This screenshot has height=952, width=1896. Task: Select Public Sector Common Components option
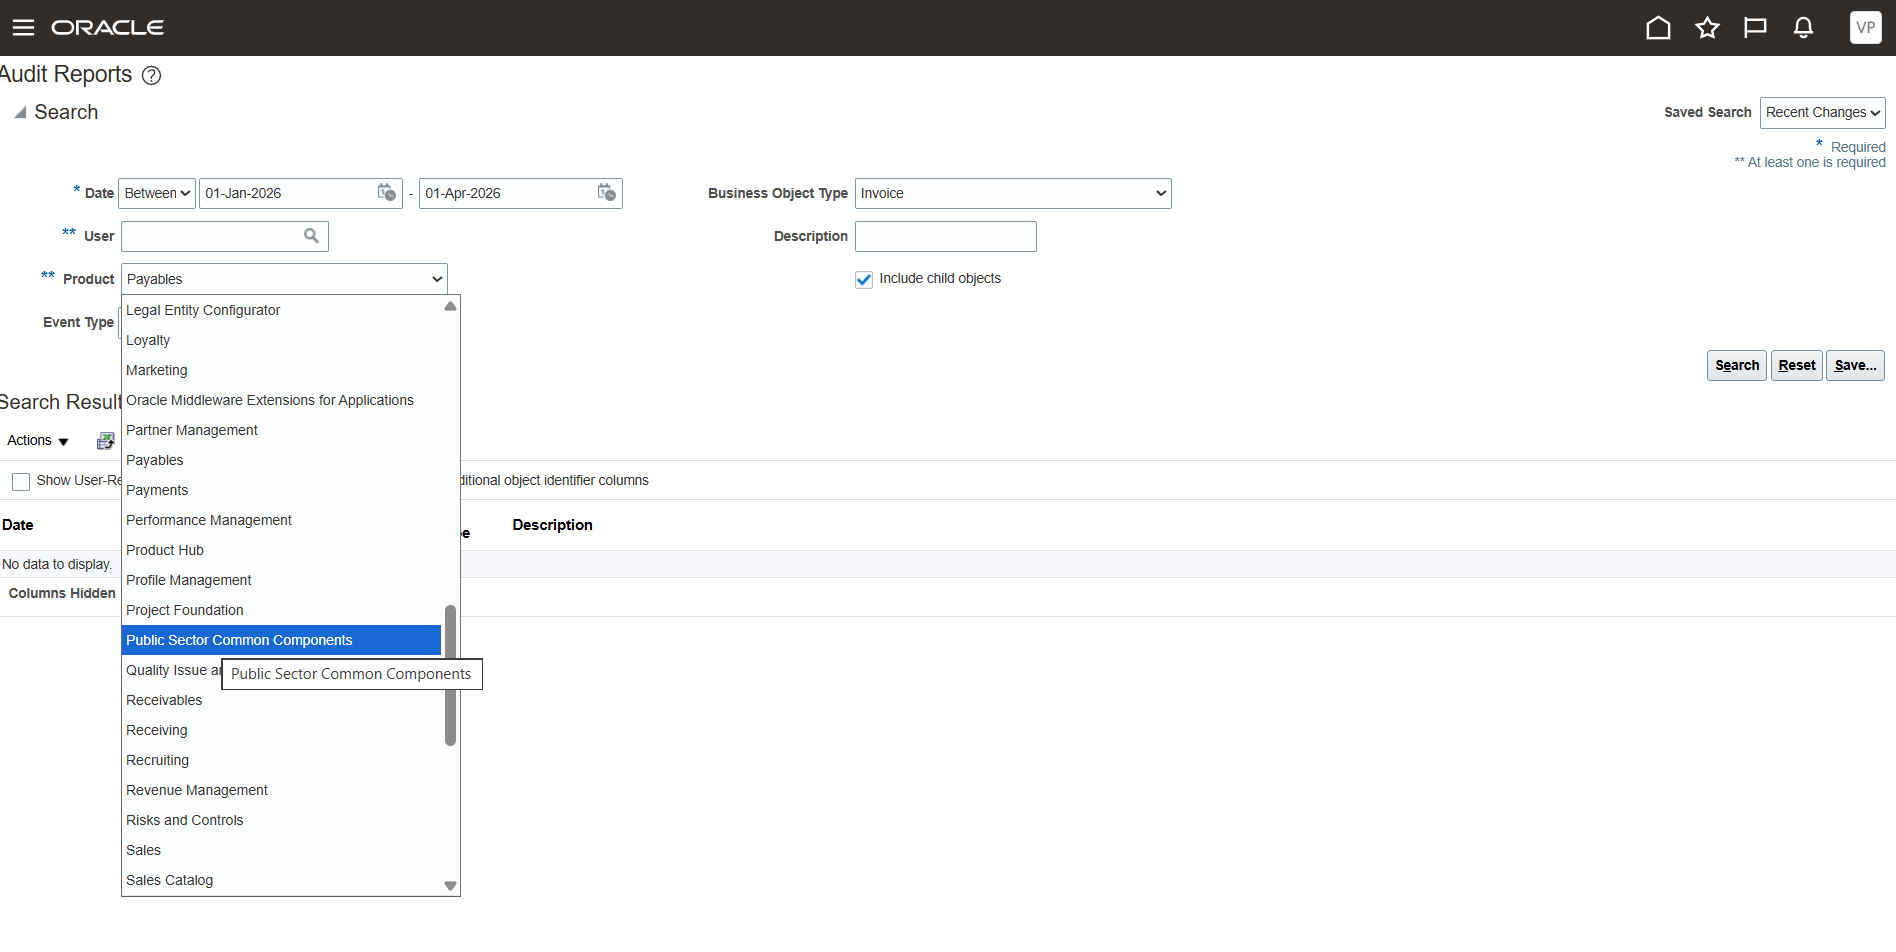click(281, 640)
